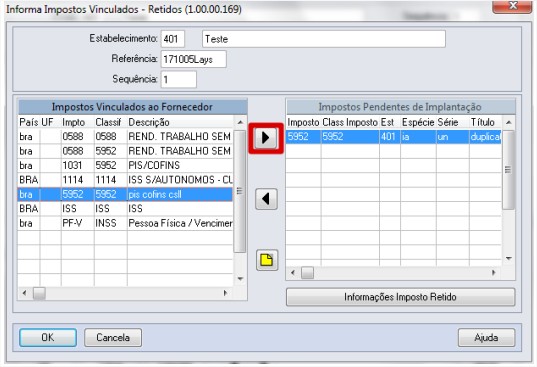Confirm with the OK button

coord(48,338)
